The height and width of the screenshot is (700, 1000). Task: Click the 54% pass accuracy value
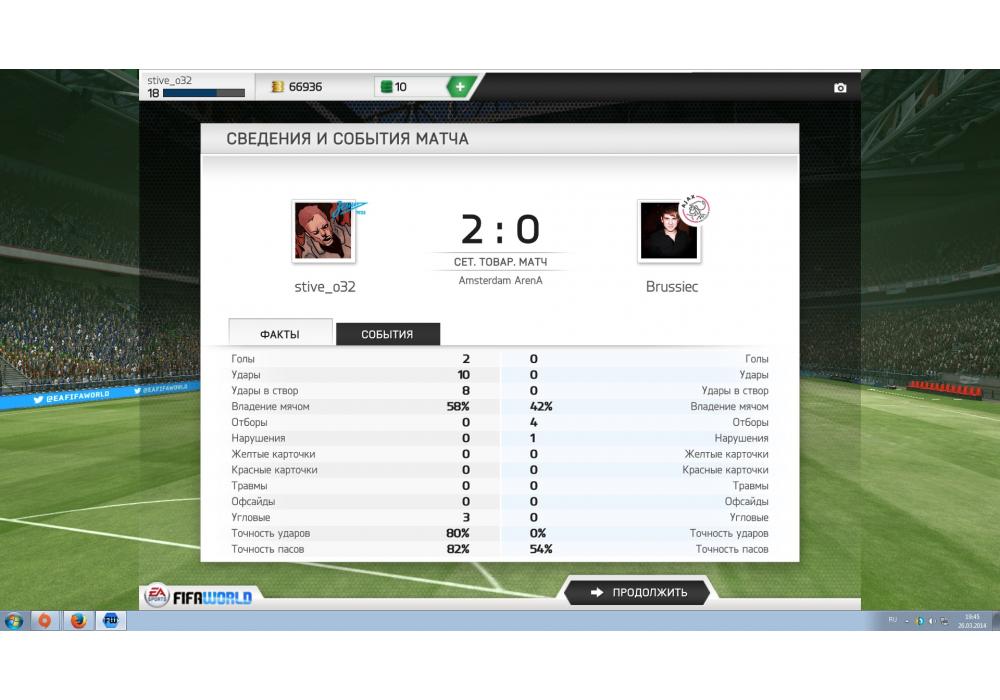(541, 549)
